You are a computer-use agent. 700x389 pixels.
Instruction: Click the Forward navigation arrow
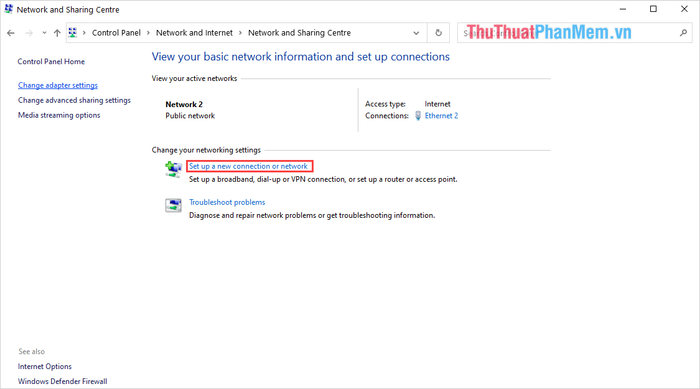(29, 33)
